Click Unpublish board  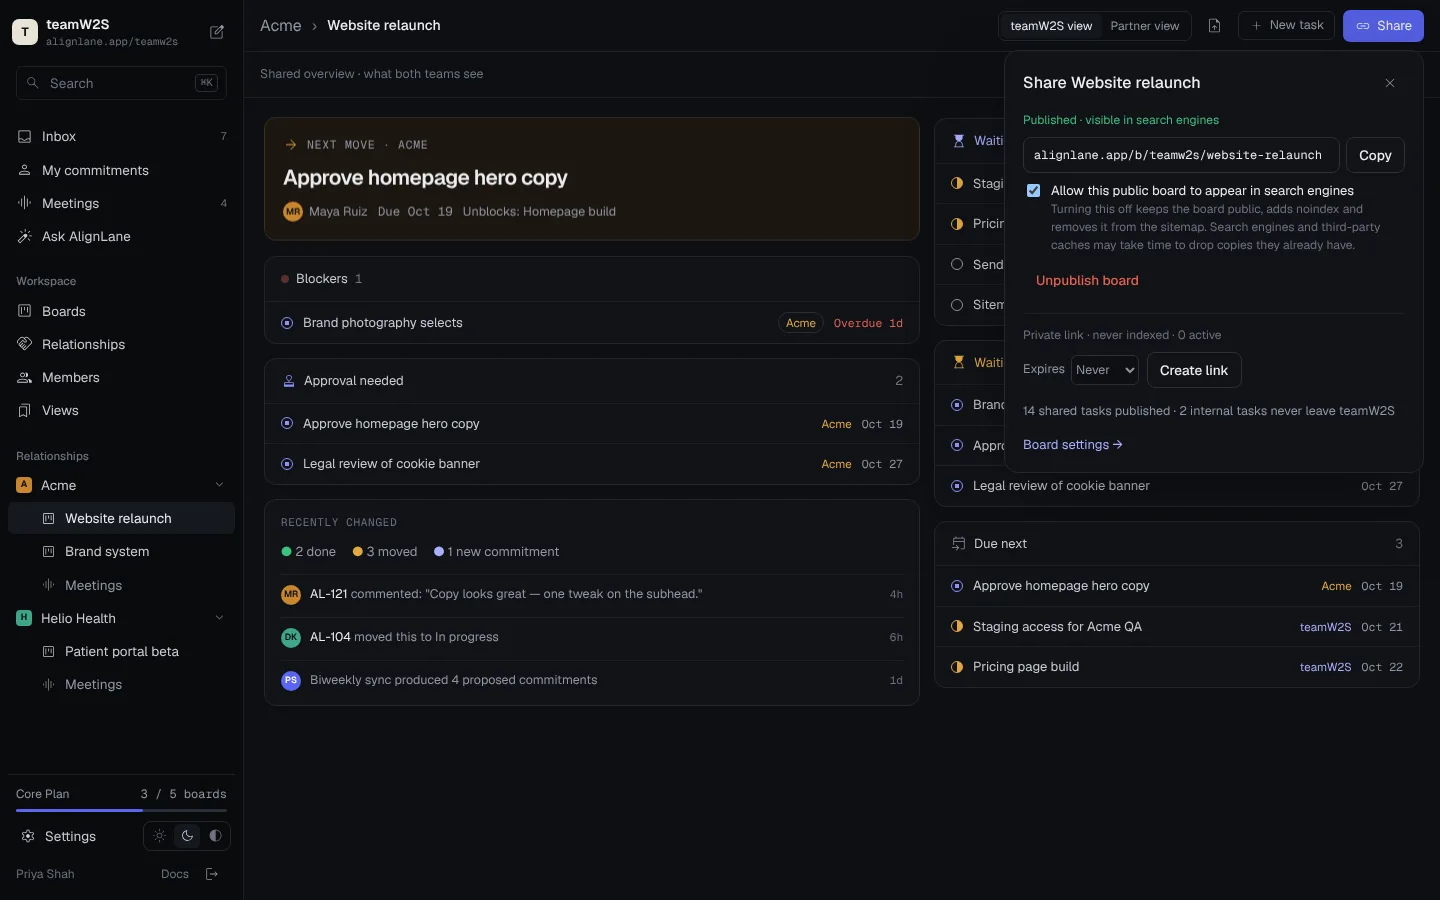coord(1087,281)
